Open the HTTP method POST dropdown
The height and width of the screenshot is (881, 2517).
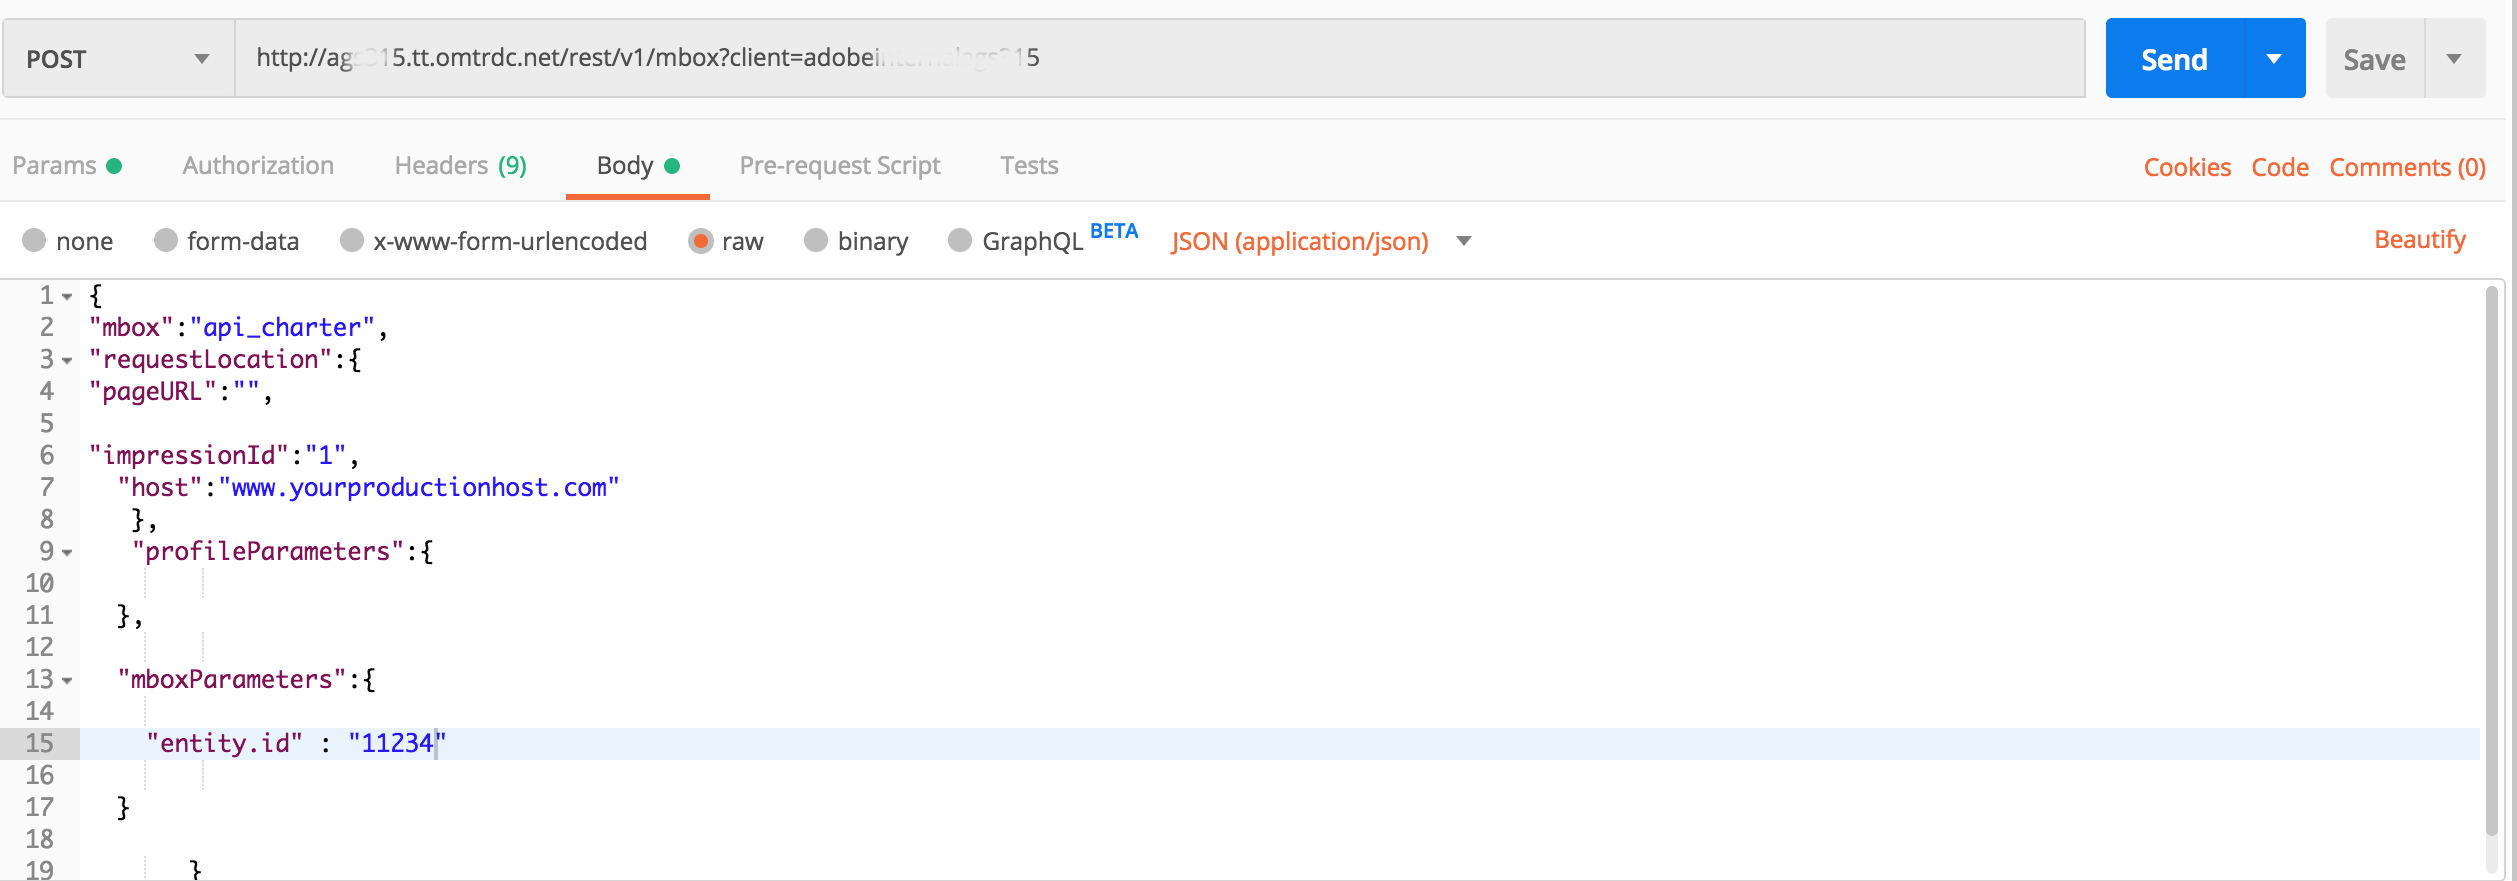119,59
